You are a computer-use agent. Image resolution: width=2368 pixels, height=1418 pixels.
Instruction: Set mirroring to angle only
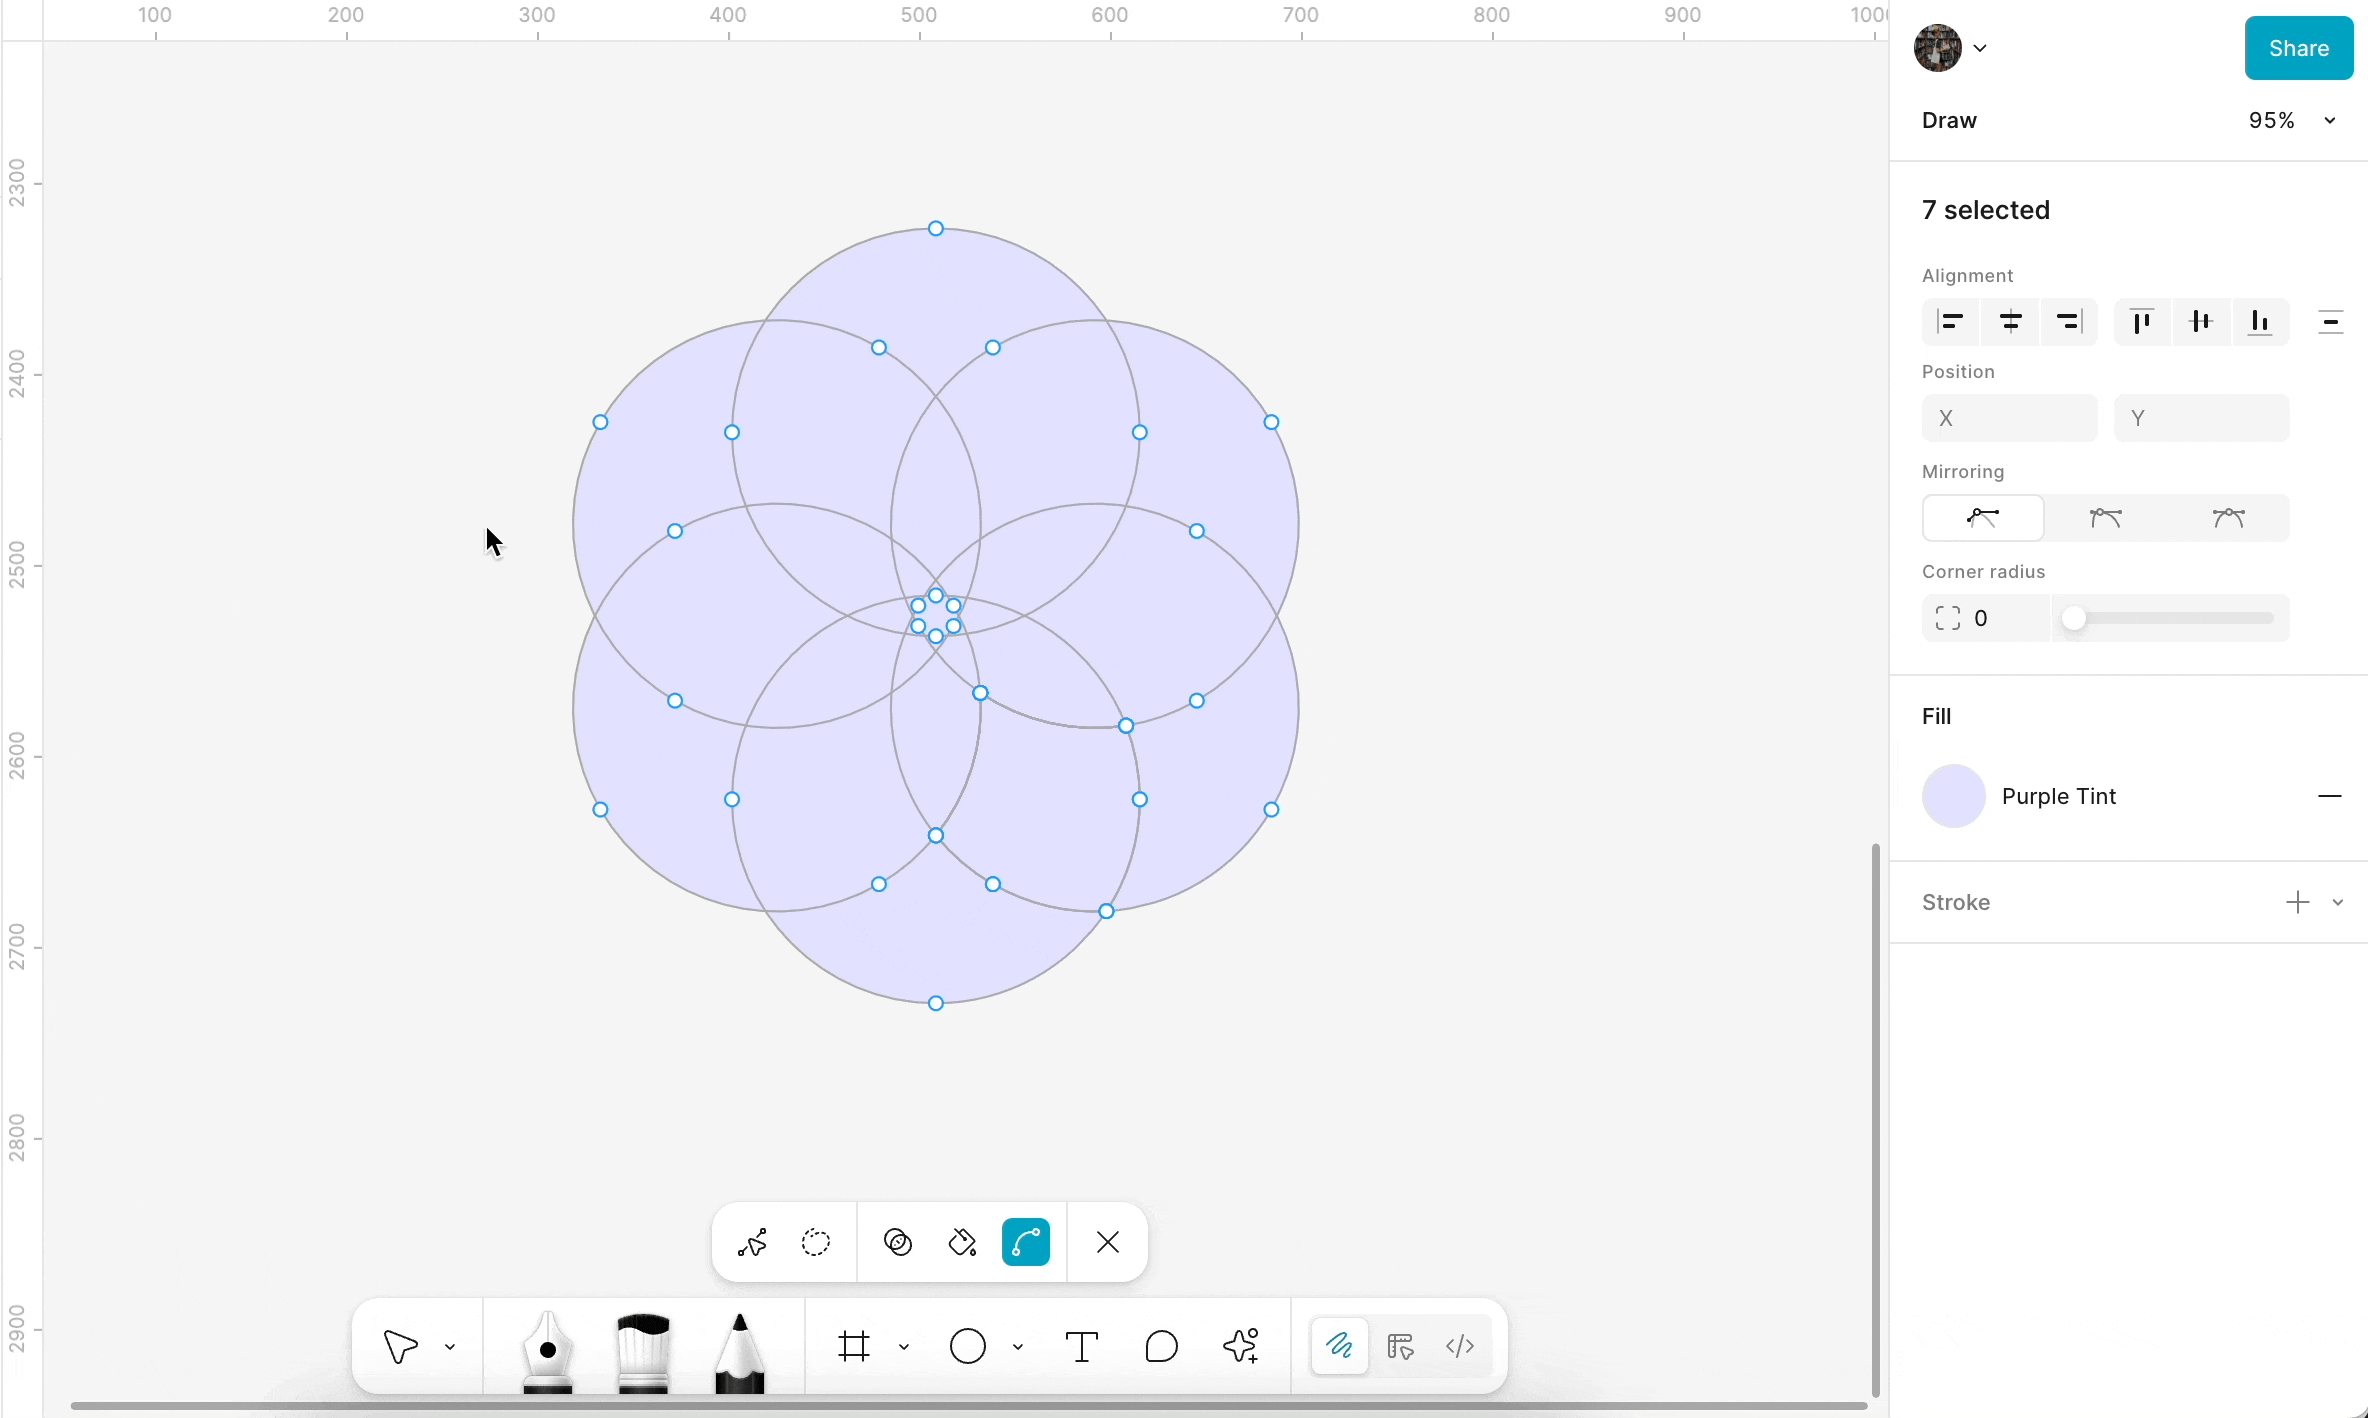pyautogui.click(x=2106, y=518)
